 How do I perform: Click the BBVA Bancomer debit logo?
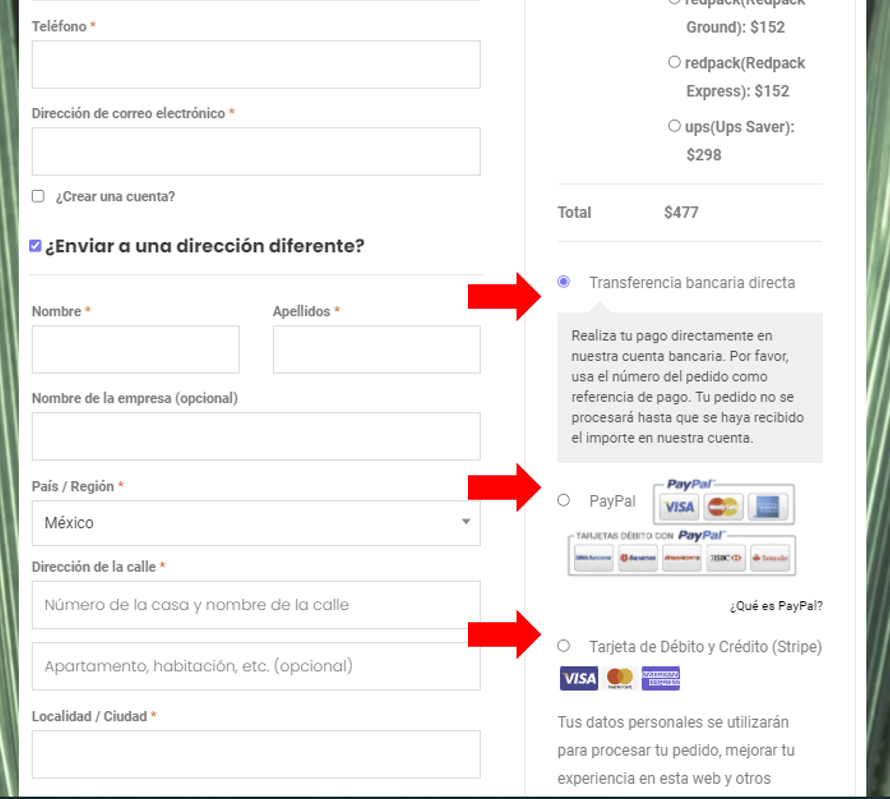coord(594,558)
